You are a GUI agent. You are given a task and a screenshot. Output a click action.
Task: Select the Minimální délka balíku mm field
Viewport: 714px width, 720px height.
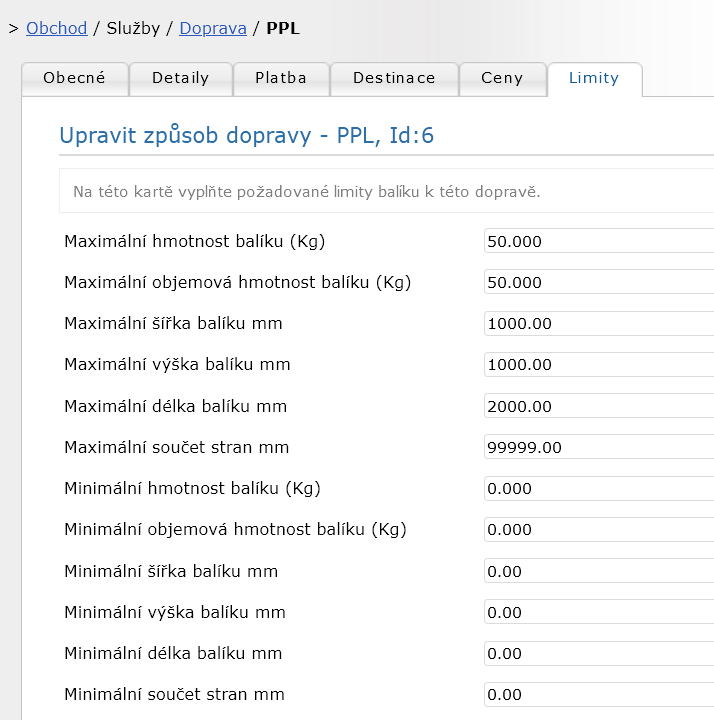599,653
